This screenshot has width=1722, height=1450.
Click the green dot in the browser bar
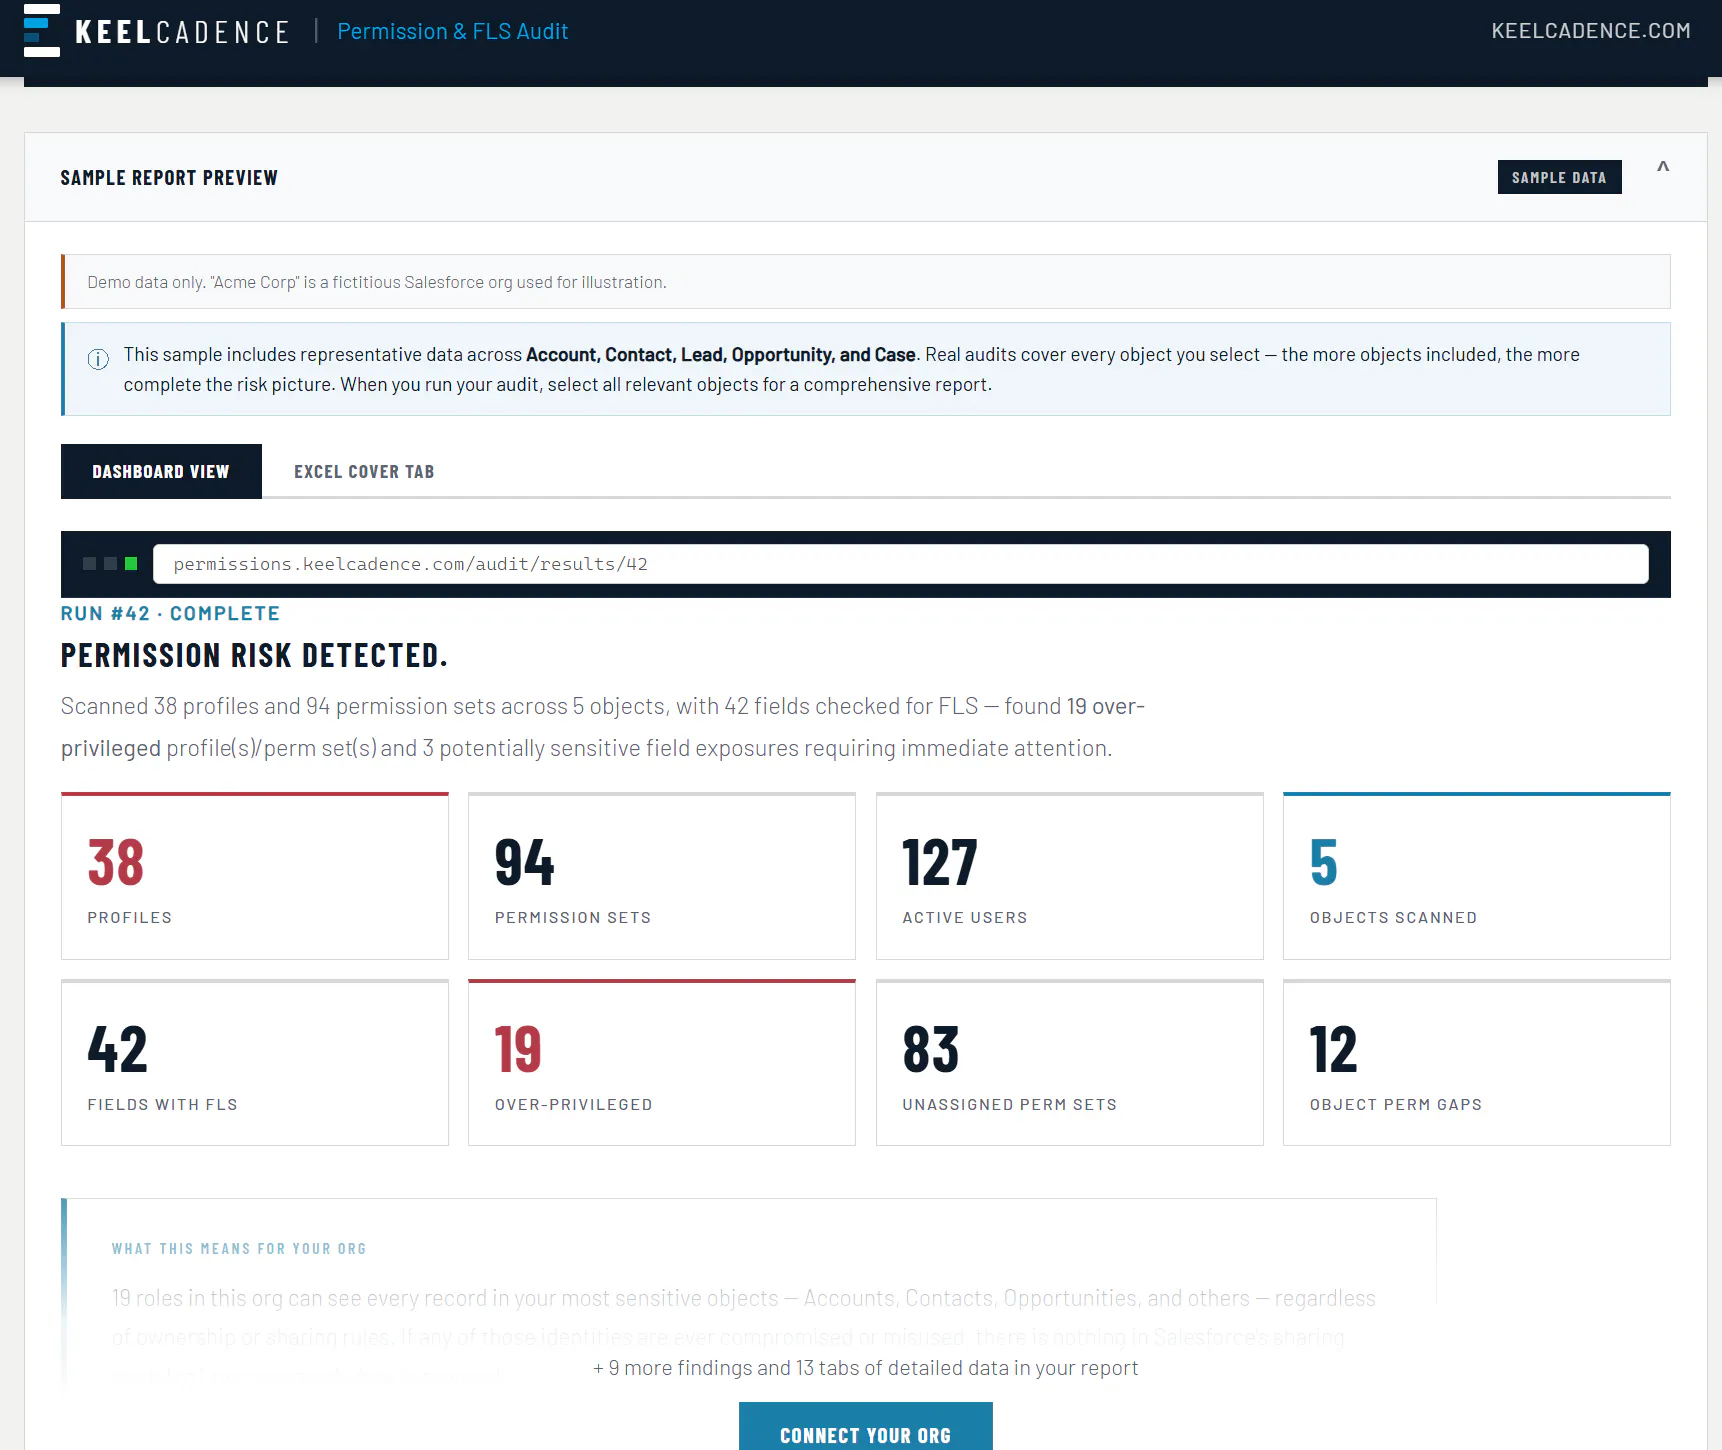131,564
